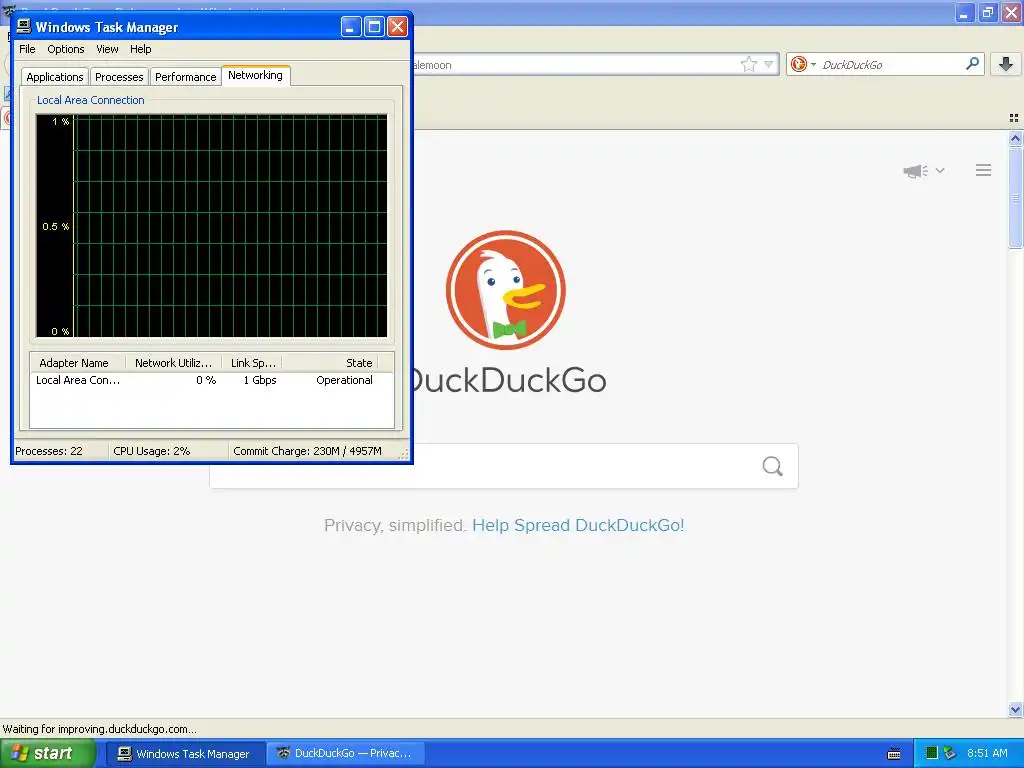1024x768 pixels.
Task: Click the tab groups grid icon
Action: pos(1014,118)
